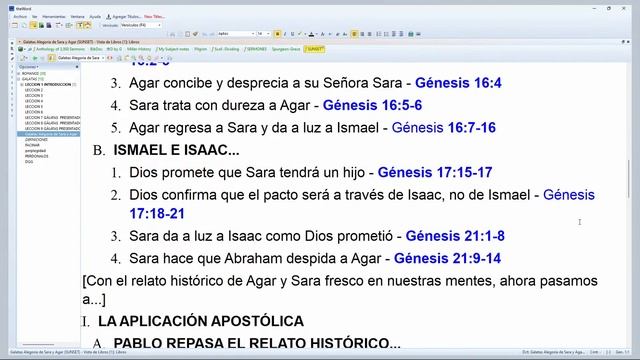Open Génesis 21:9-14 verse link
Viewport: 640px width, 360px height.
tap(447, 258)
